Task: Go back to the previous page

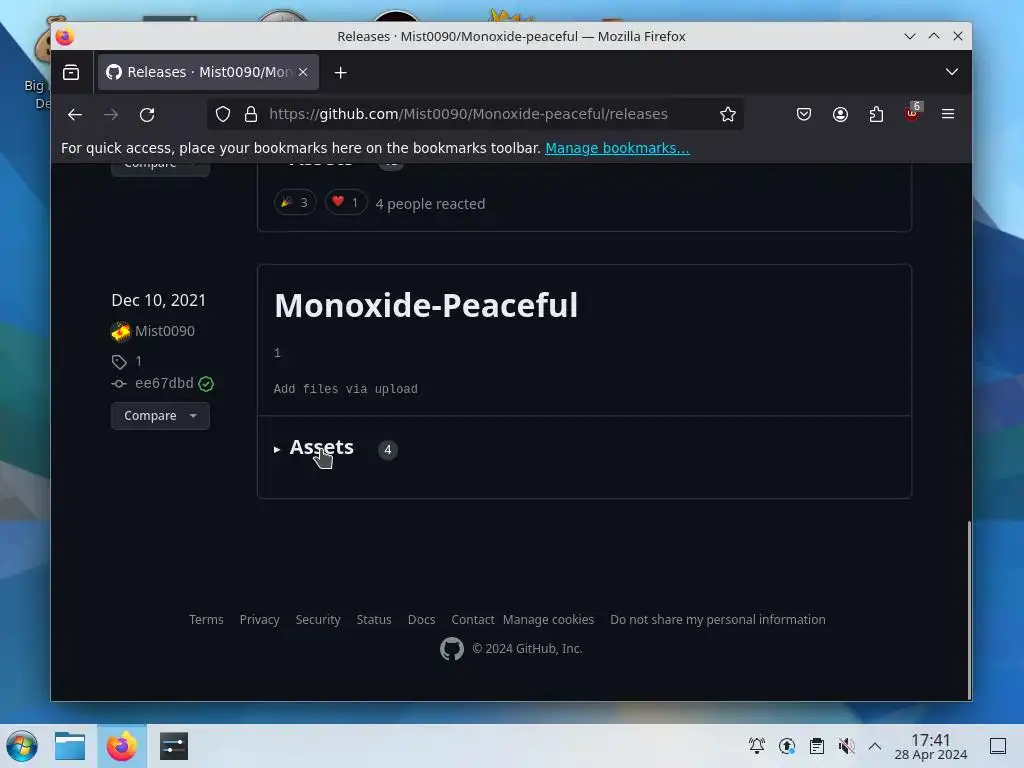Action: (75, 115)
